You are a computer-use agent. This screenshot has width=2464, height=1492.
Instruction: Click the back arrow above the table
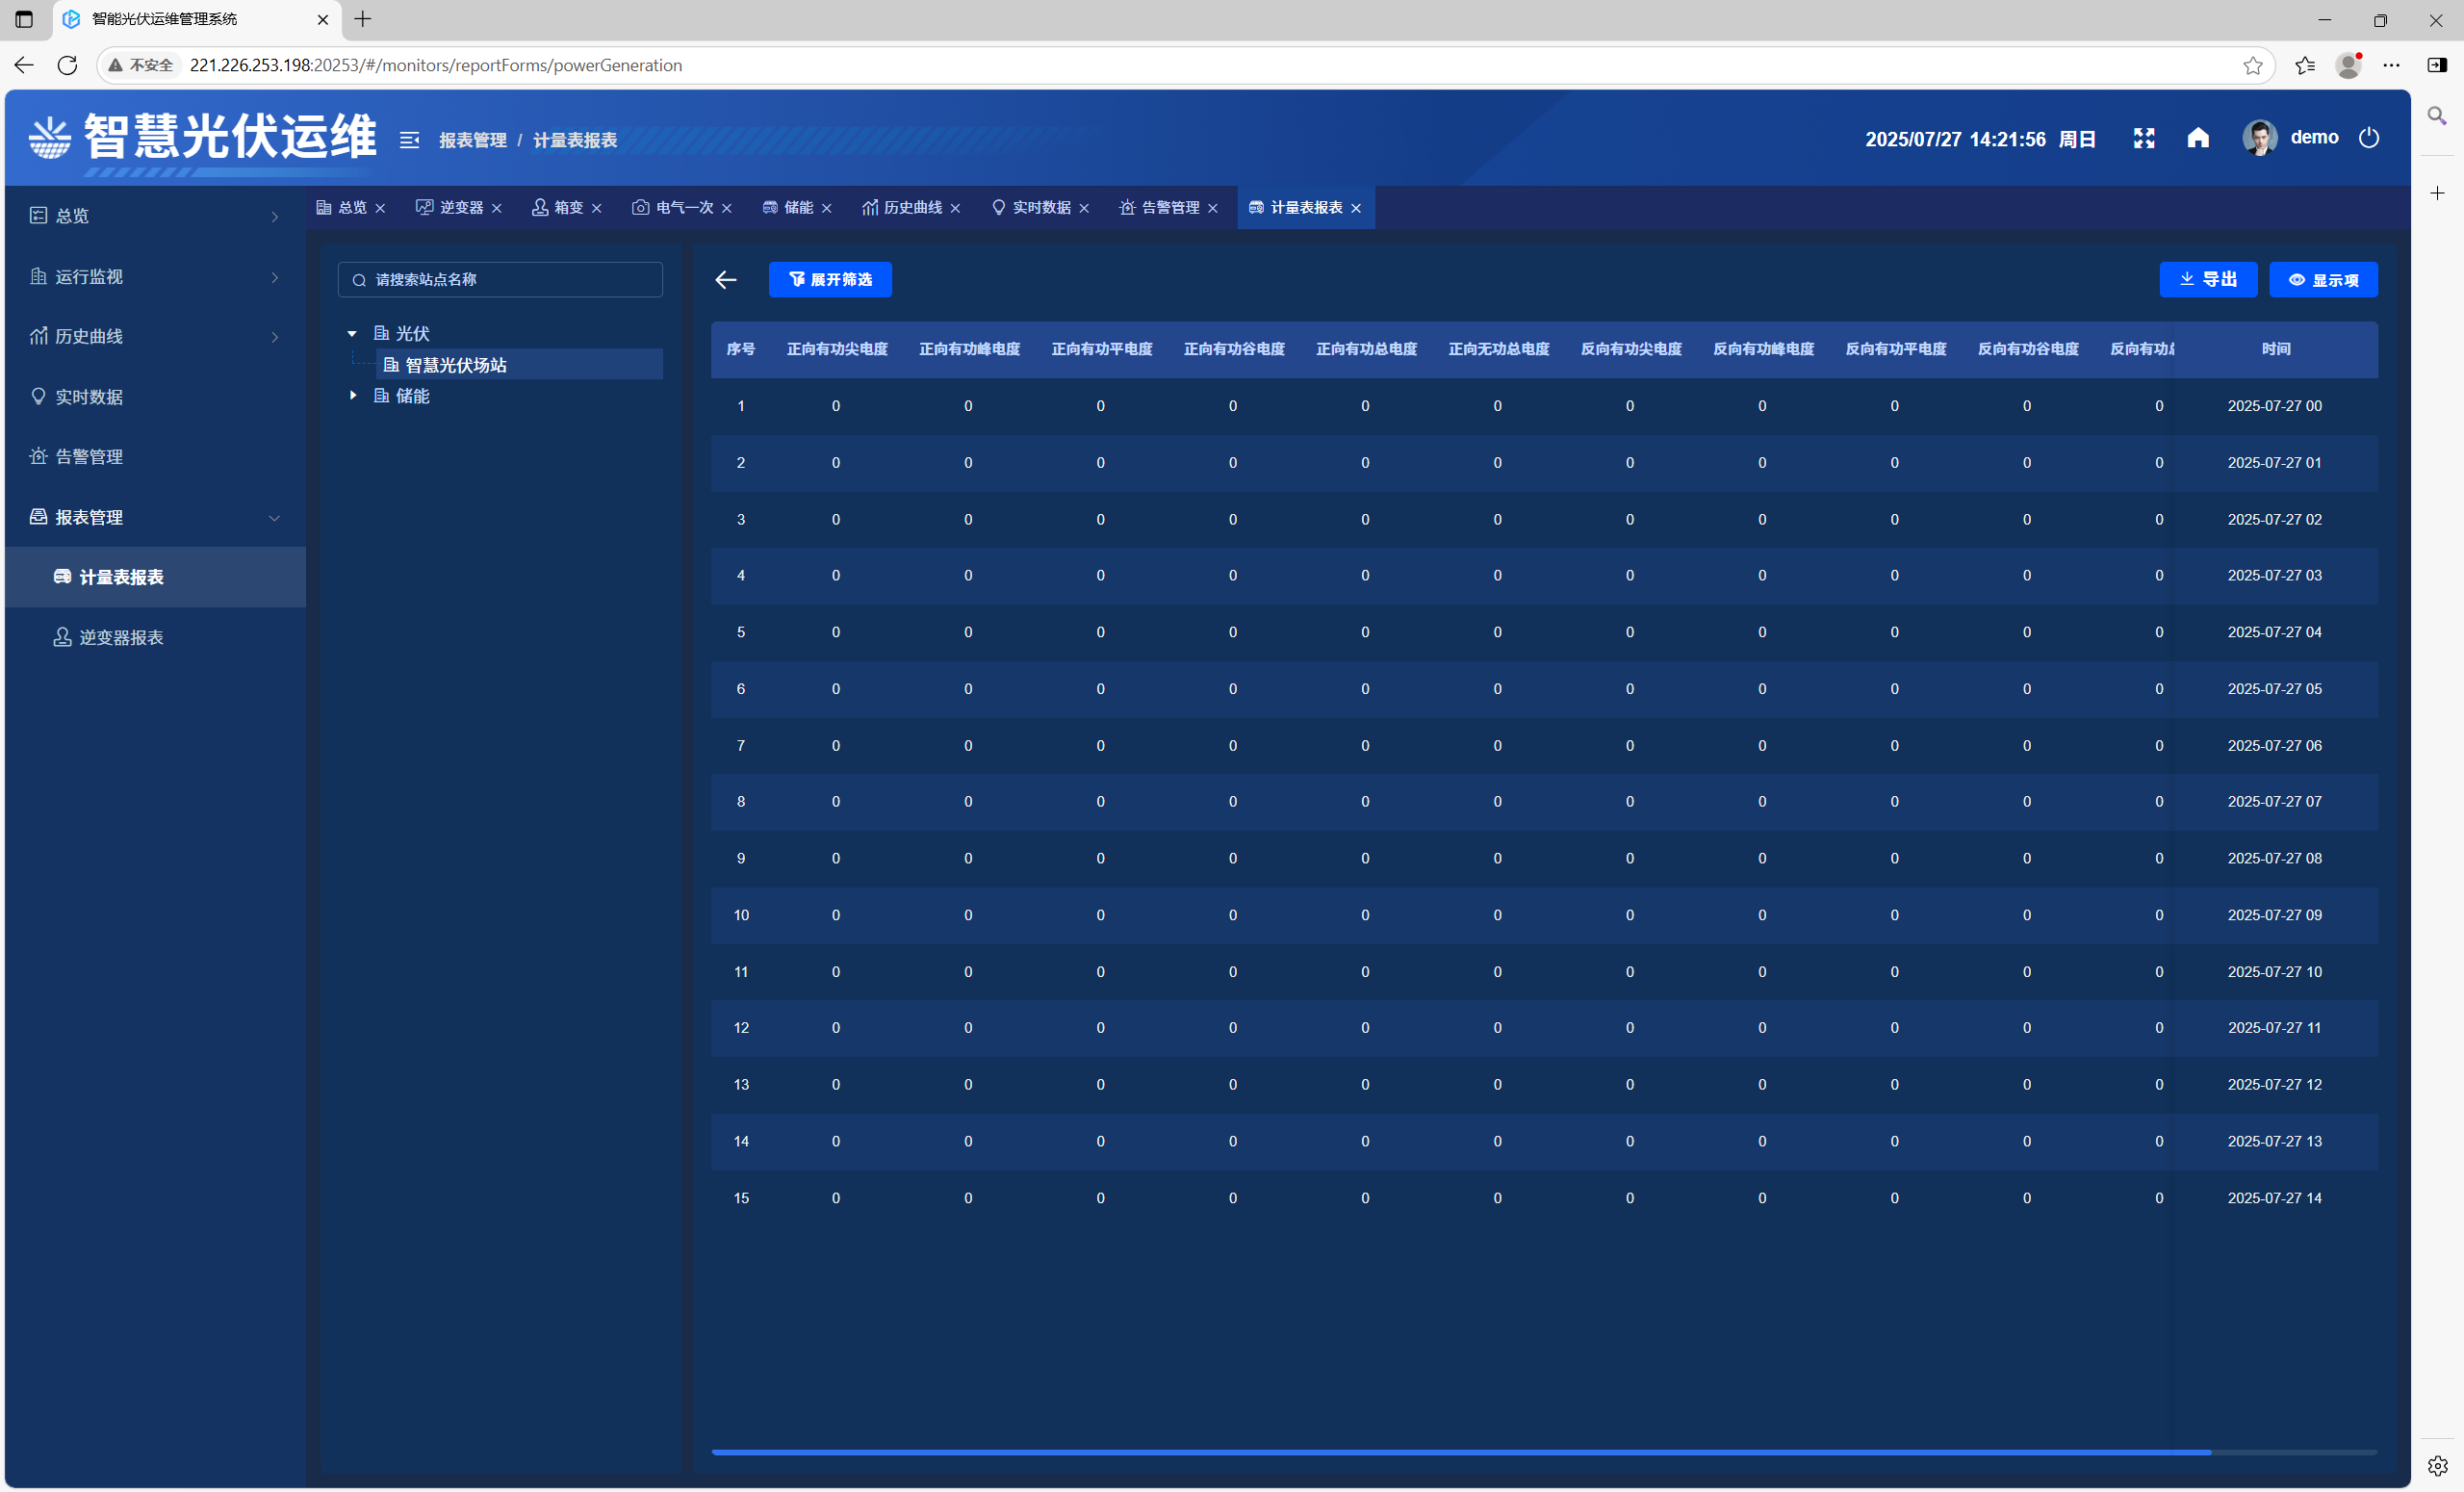pos(726,280)
